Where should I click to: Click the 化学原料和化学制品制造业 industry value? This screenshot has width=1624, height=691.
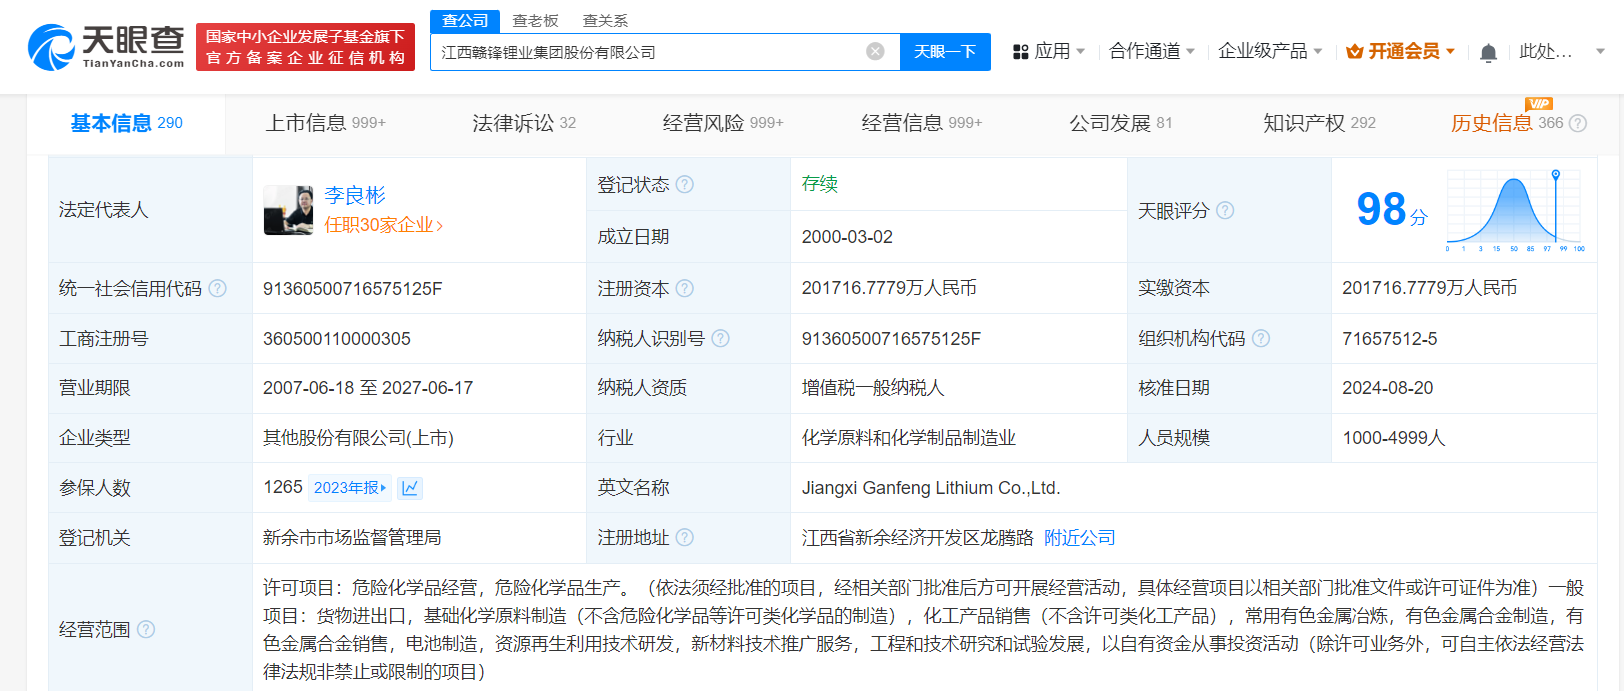909,438
